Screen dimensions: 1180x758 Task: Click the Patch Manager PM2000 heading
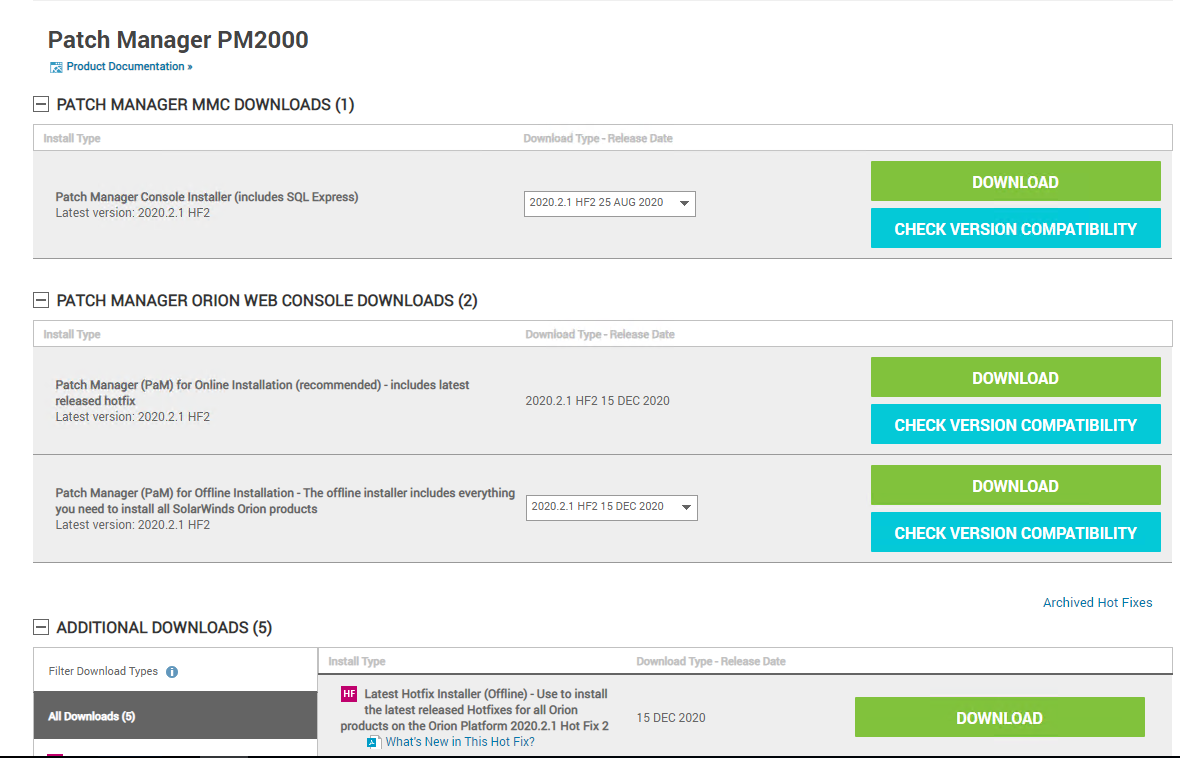coord(178,39)
